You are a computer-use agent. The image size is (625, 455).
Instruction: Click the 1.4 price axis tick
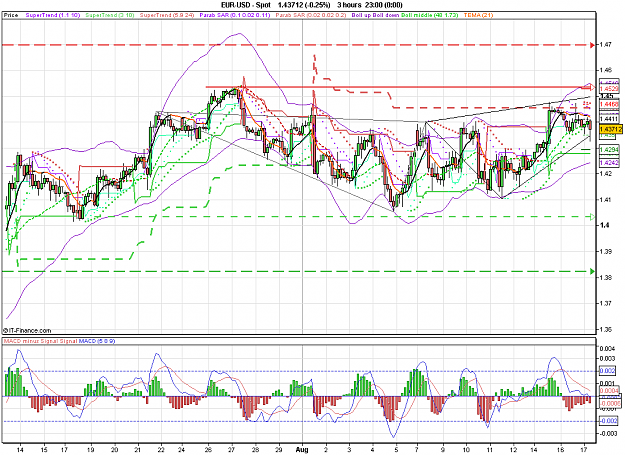click(x=603, y=226)
